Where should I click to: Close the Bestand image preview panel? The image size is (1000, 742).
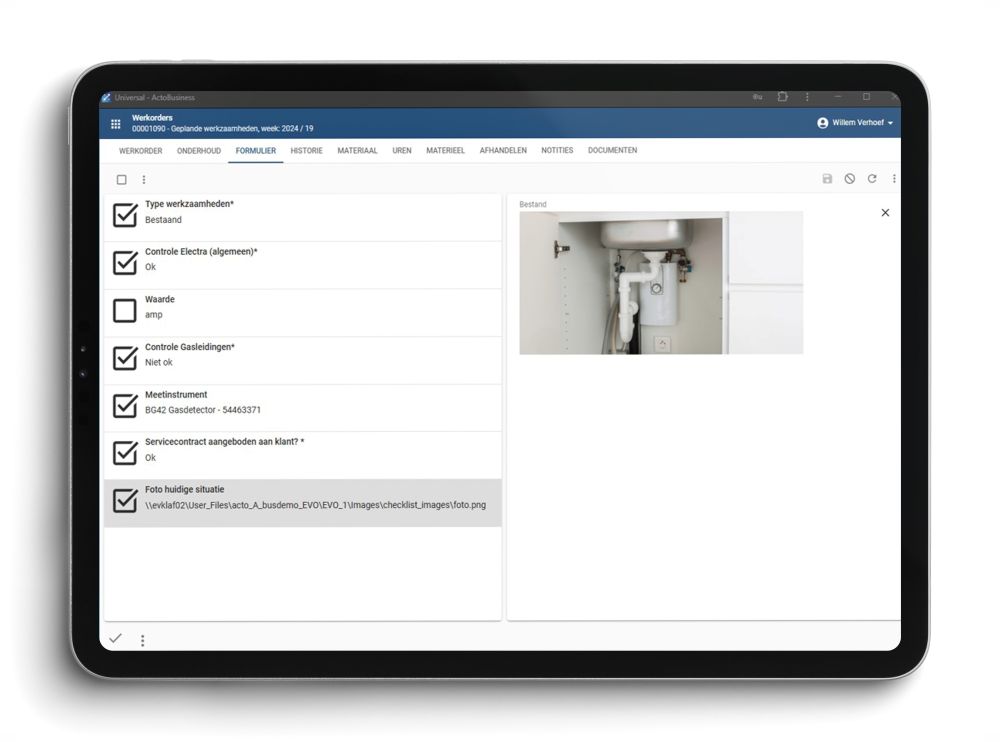pyautogui.click(x=885, y=213)
